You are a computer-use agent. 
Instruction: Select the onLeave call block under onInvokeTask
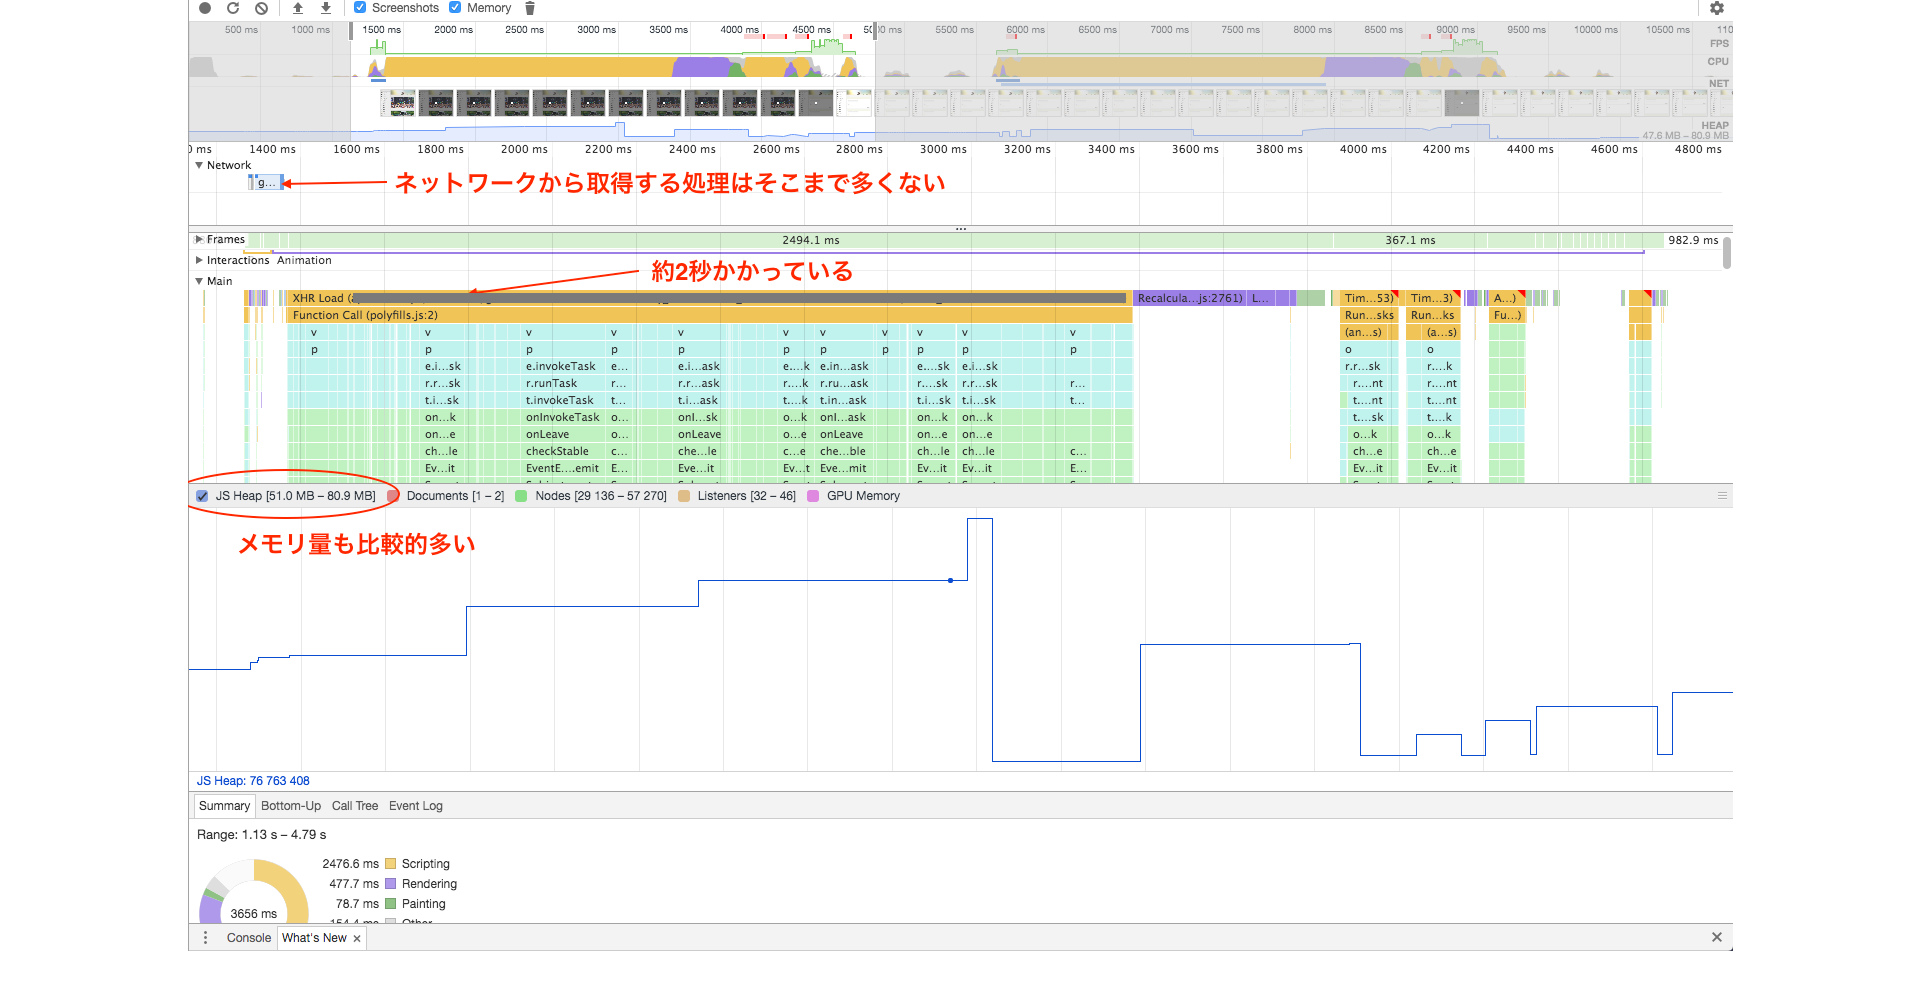point(547,434)
